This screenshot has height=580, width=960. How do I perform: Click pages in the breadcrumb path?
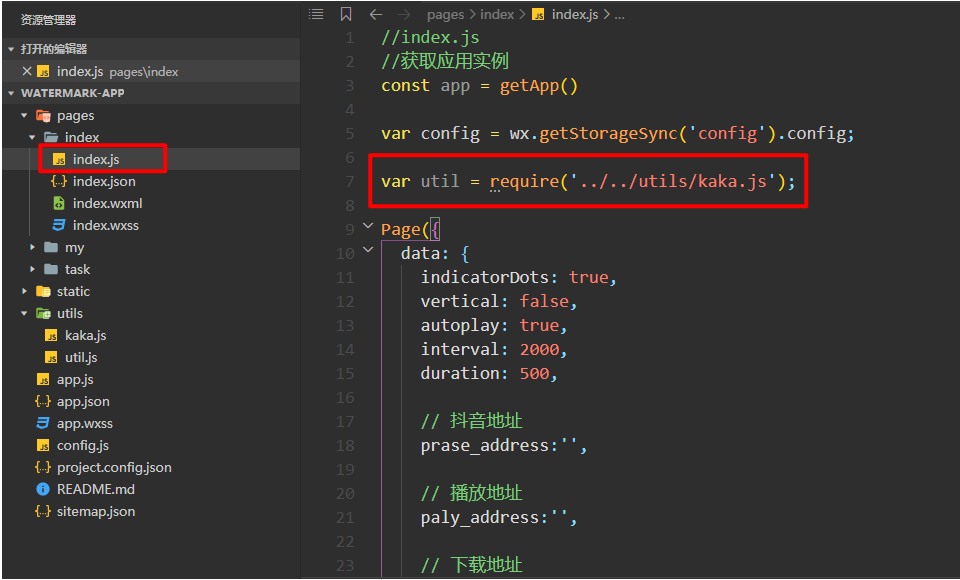pos(445,15)
